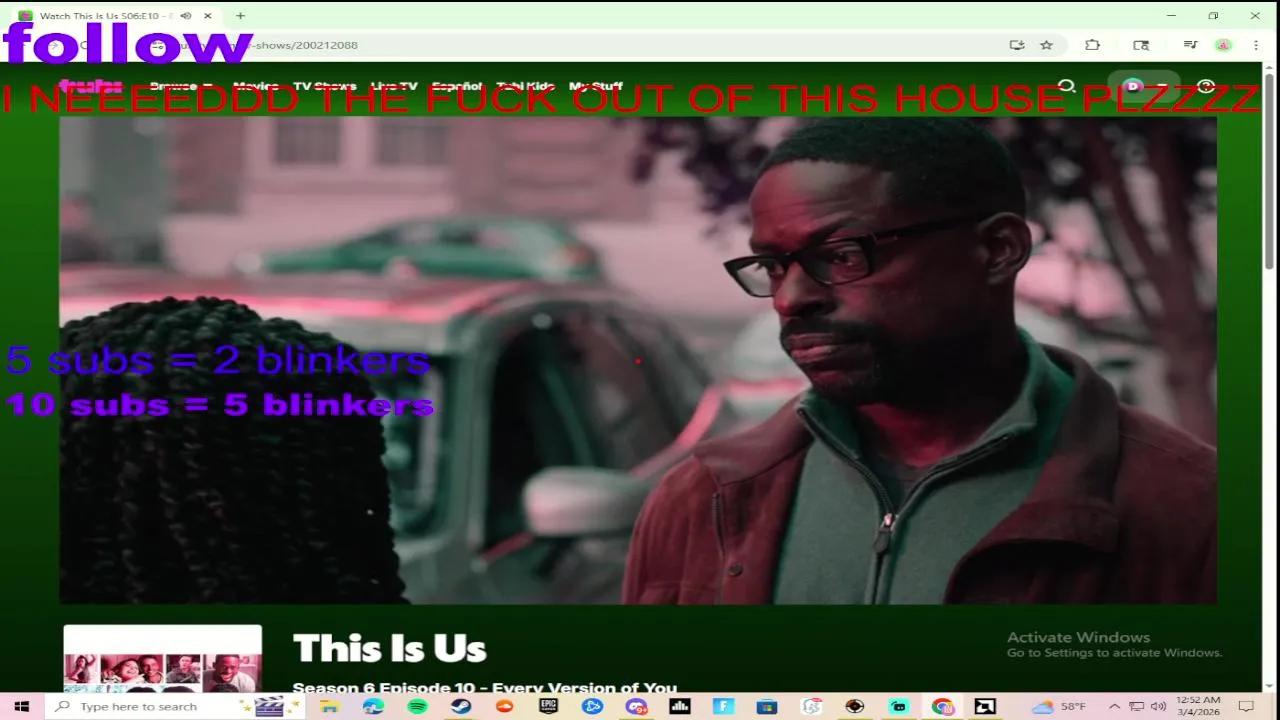The image size is (1280, 720).
Task: Open the help icon in site header
Action: point(1206,87)
